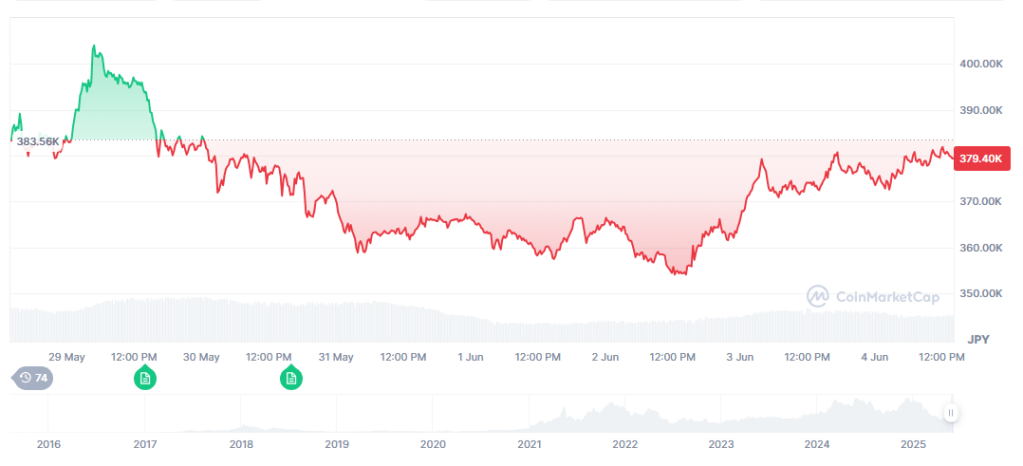The image size is (1023, 466).
Task: Click the range navigator pause-style handle
Action: 951,413
